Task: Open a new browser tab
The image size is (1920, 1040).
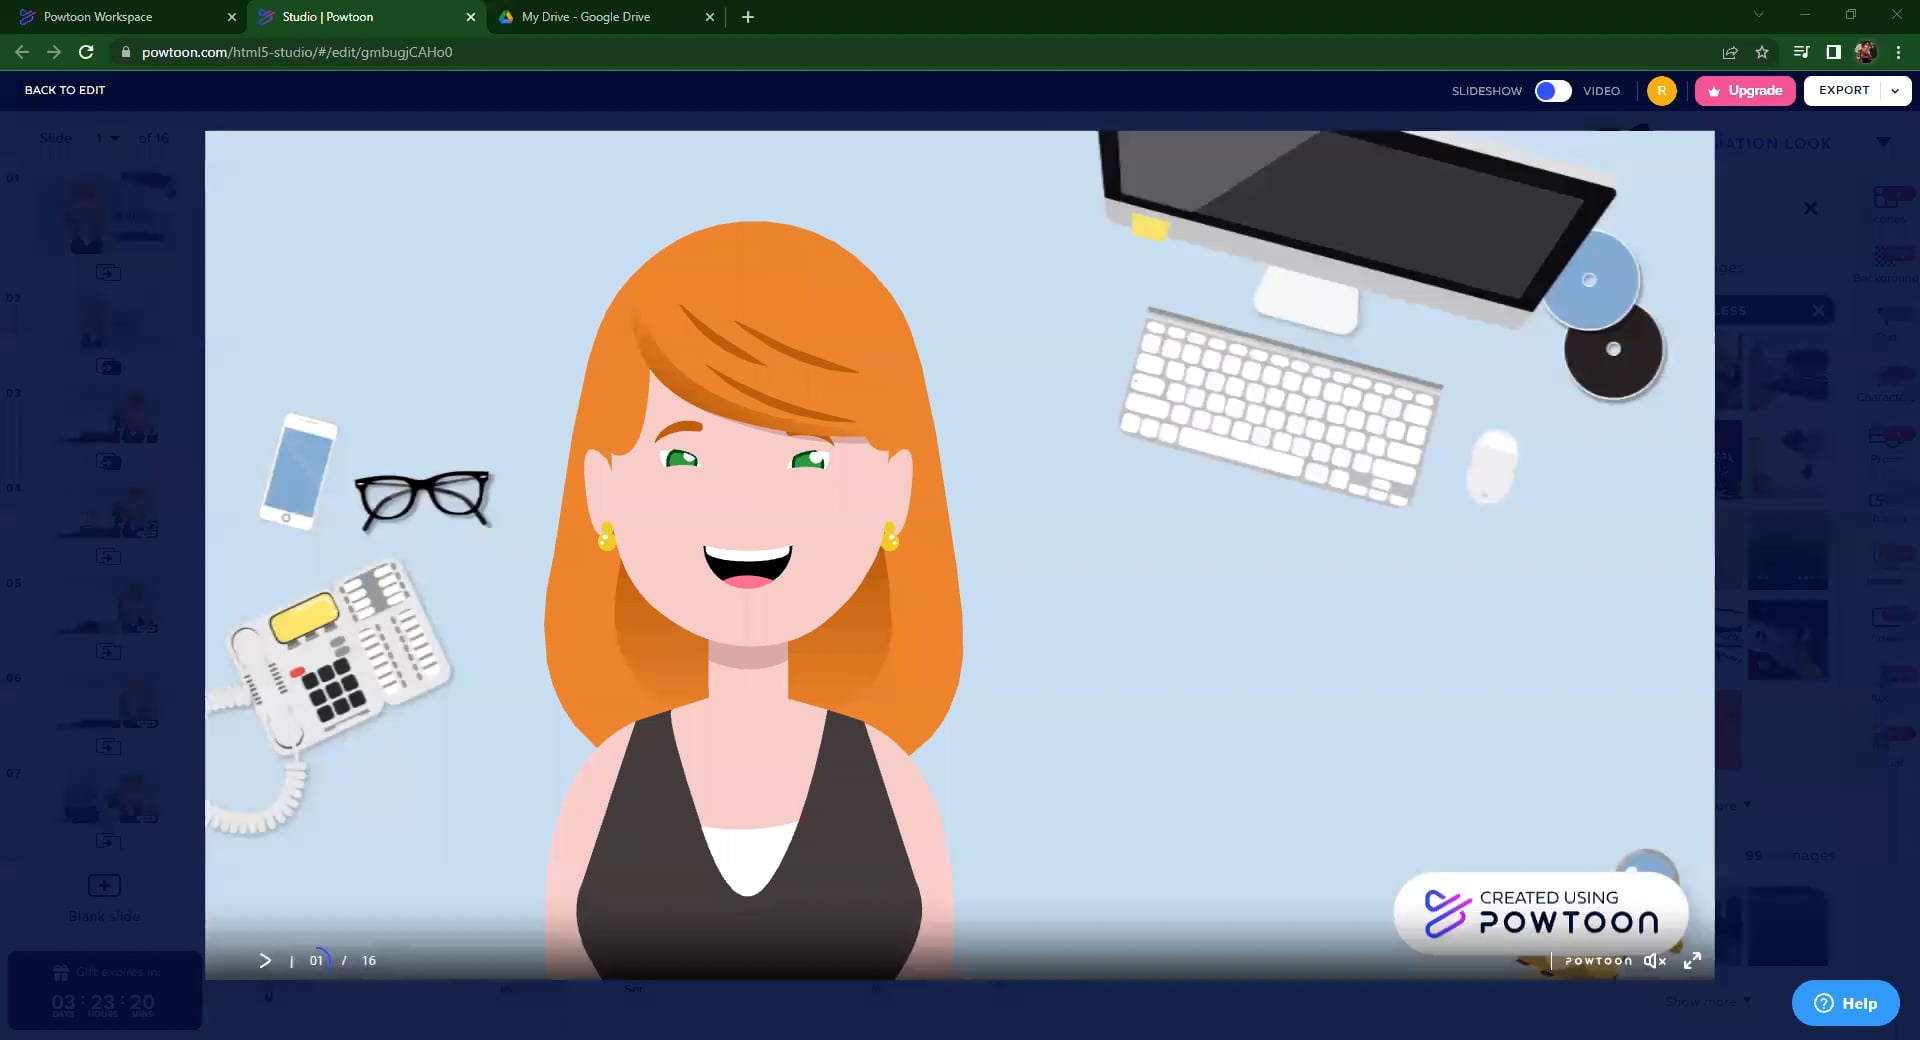Action: 748,17
